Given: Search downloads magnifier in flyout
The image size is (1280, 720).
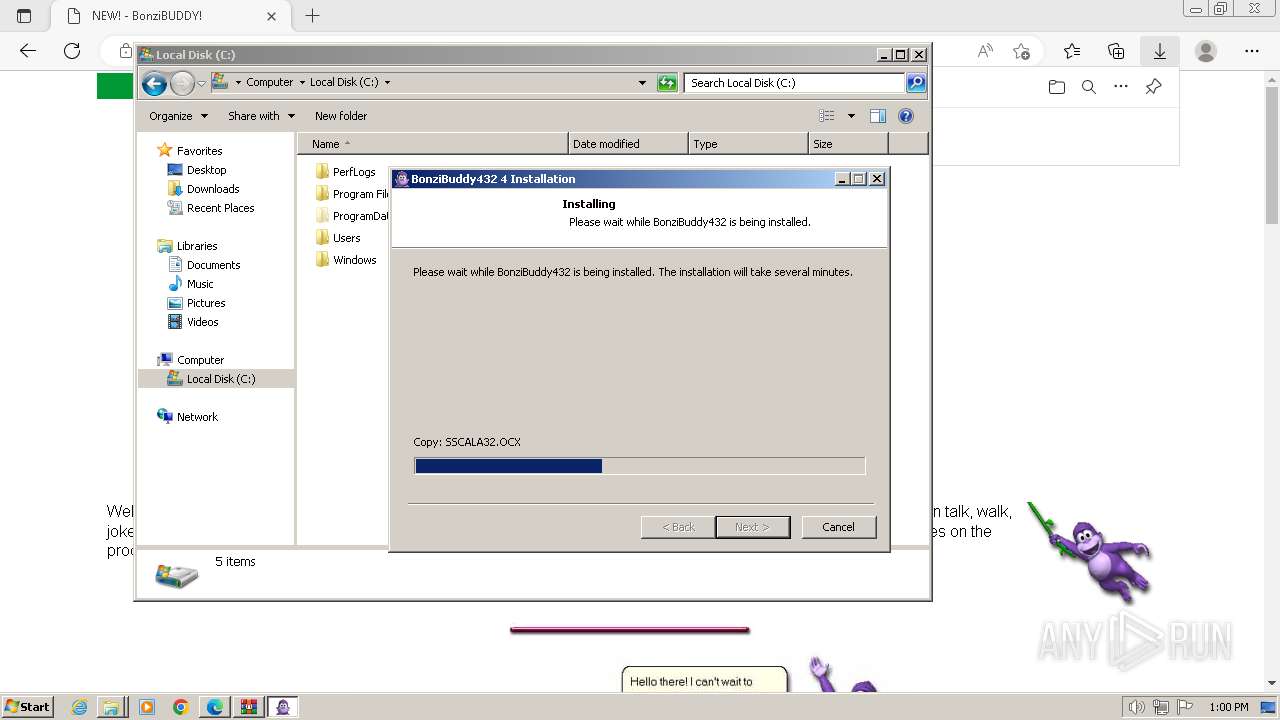Looking at the screenshot, I should [1089, 87].
